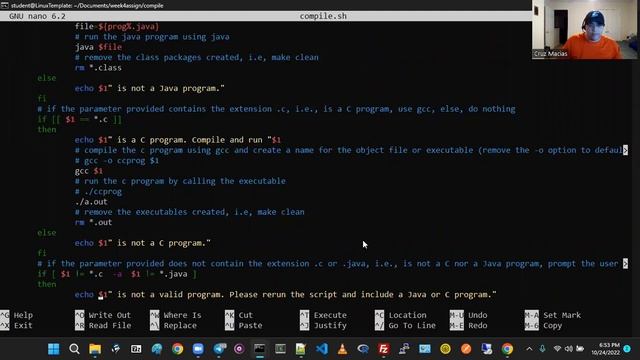Click the nano Exit shortcut
Viewport: 640px width, 360px height.
pos(17,326)
